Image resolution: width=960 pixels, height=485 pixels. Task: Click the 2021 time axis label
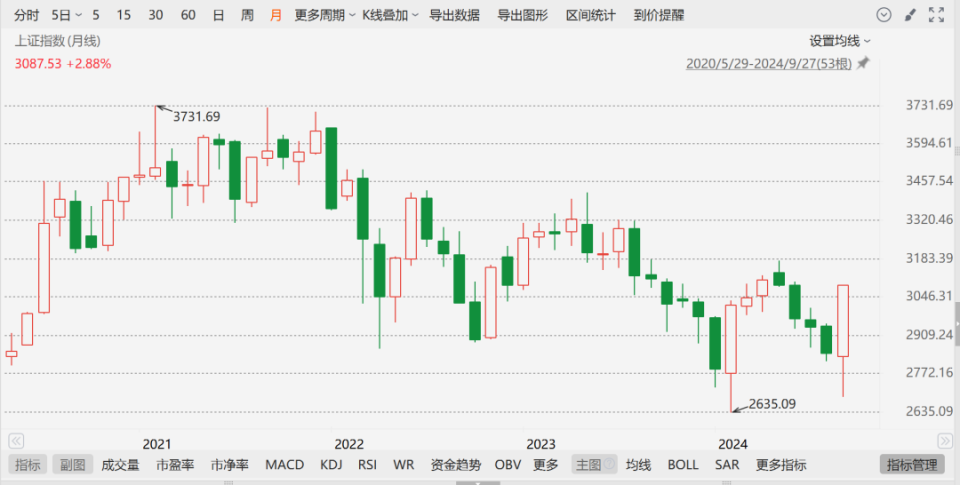157,444
